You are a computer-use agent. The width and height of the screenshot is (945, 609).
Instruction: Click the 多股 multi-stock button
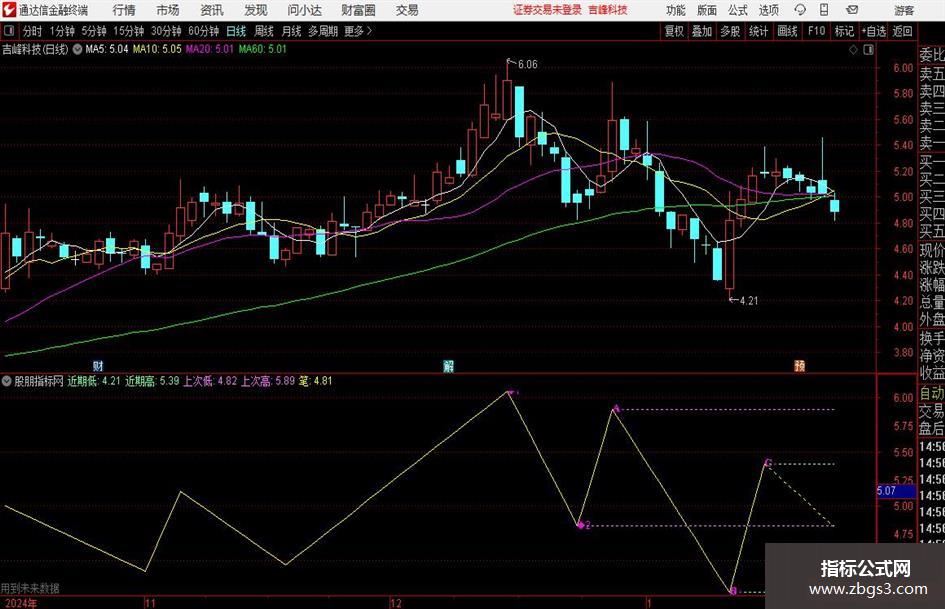(730, 31)
